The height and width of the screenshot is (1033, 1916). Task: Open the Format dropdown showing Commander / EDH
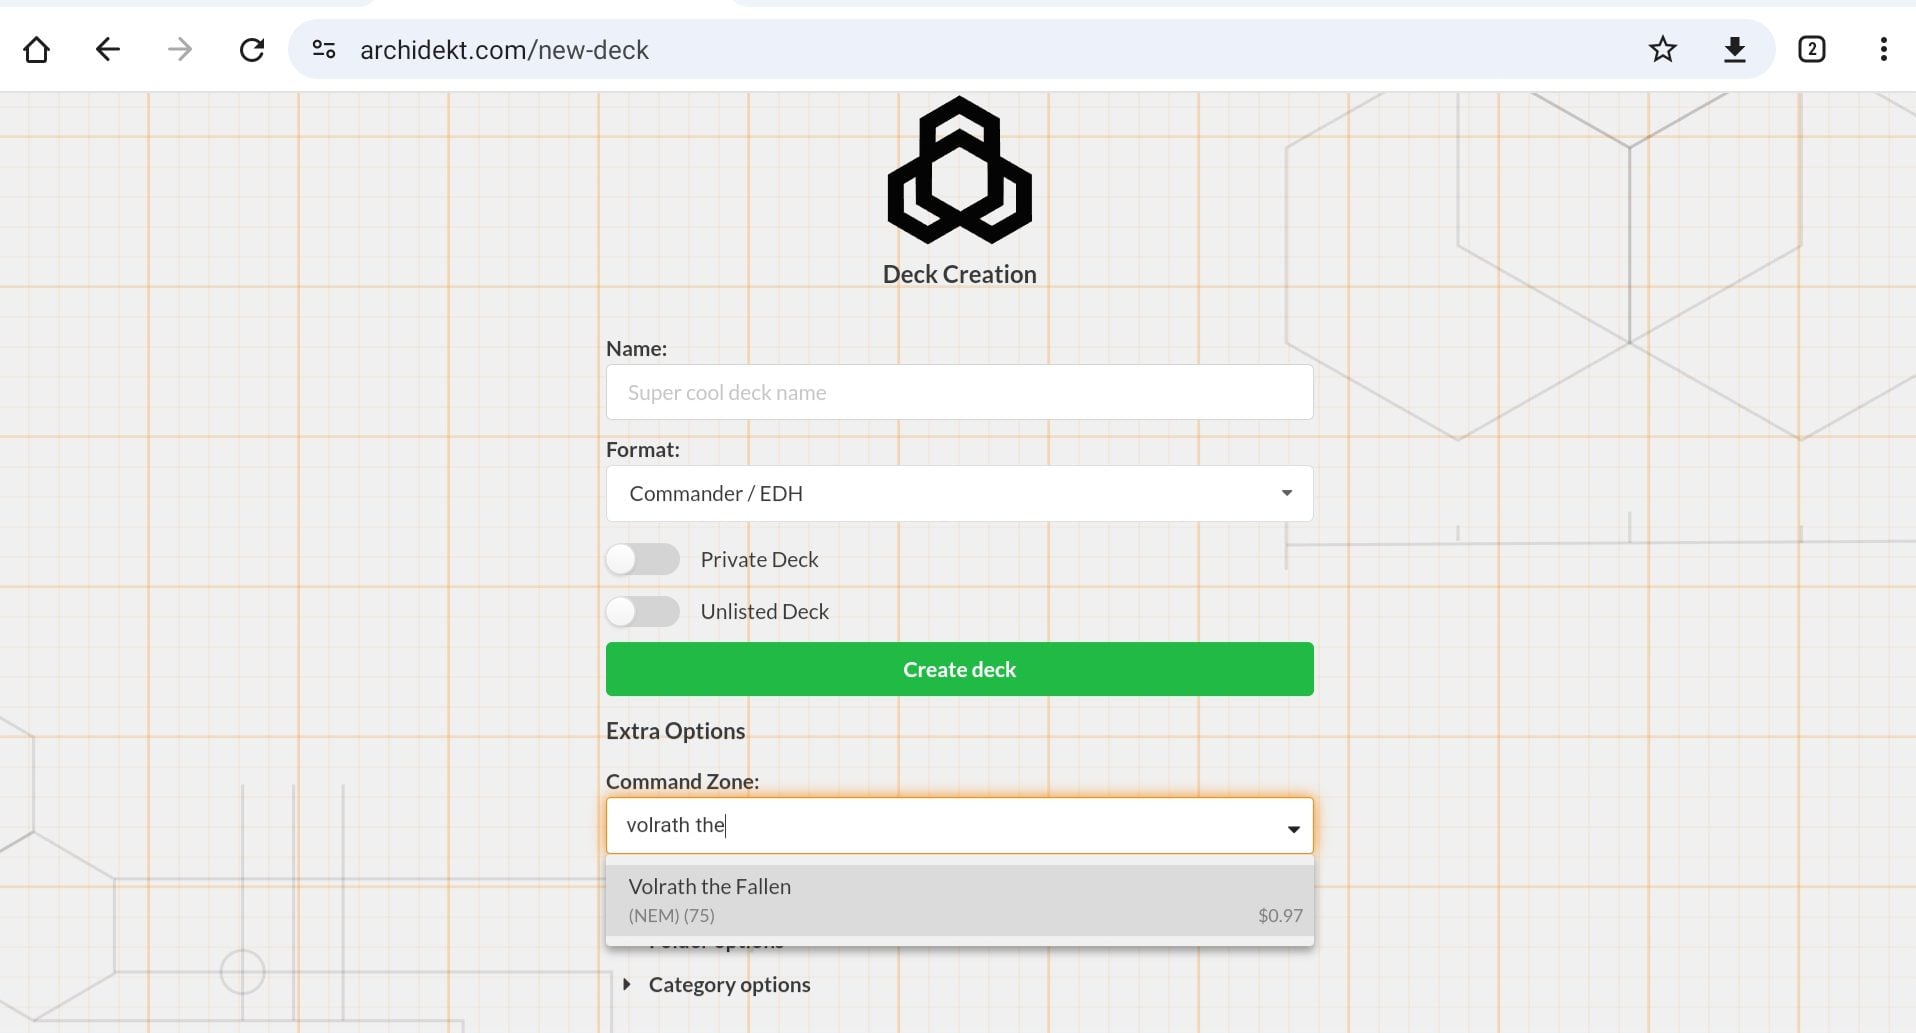click(959, 493)
